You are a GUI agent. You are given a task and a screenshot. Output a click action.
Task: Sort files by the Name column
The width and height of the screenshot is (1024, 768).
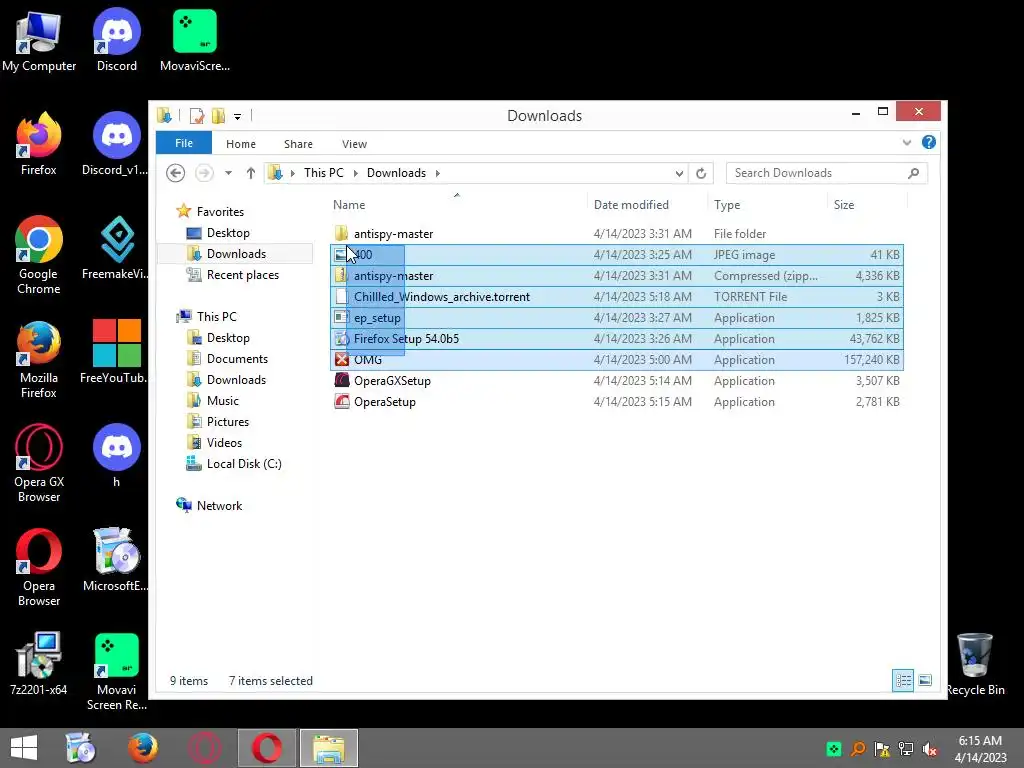pos(458,204)
